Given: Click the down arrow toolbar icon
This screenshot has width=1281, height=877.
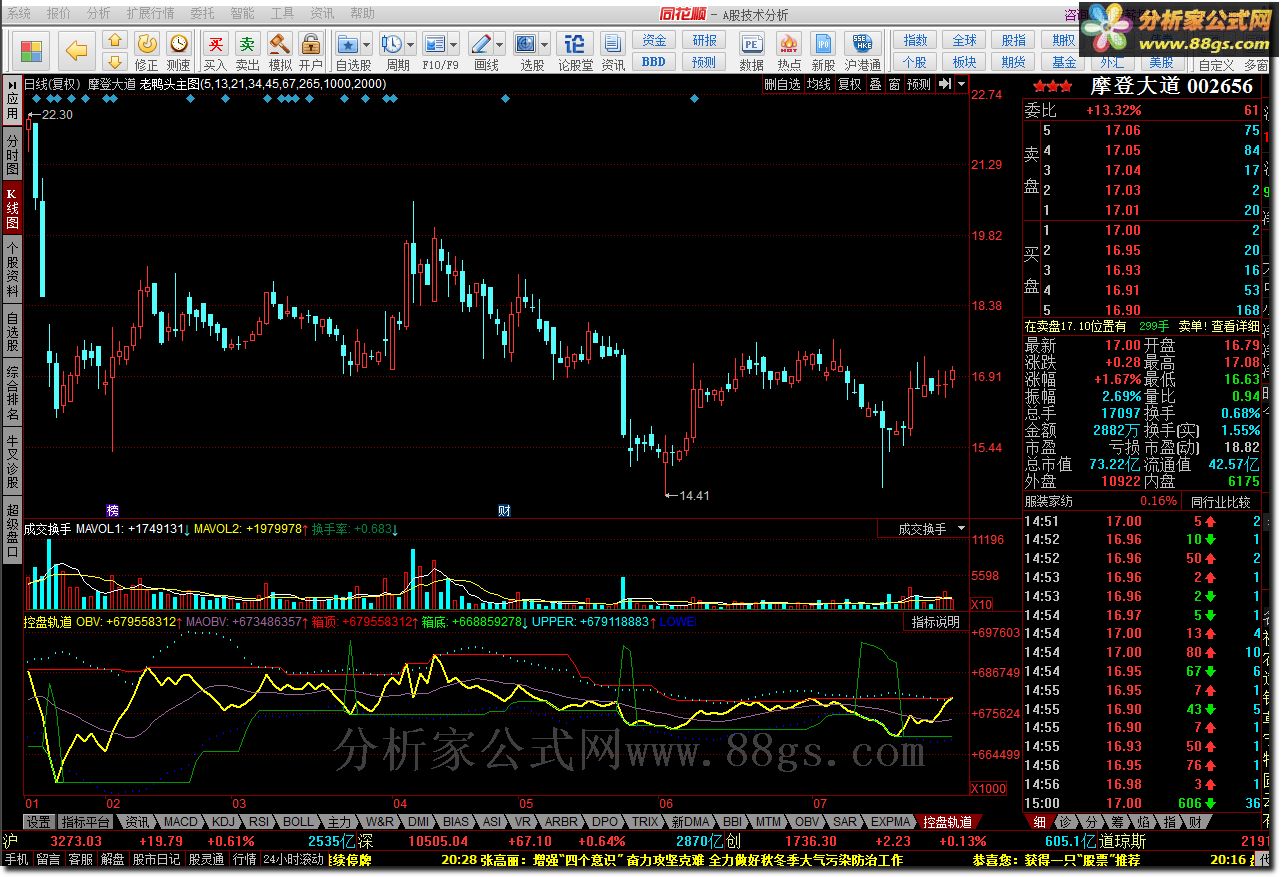Looking at the screenshot, I should coord(115,61).
